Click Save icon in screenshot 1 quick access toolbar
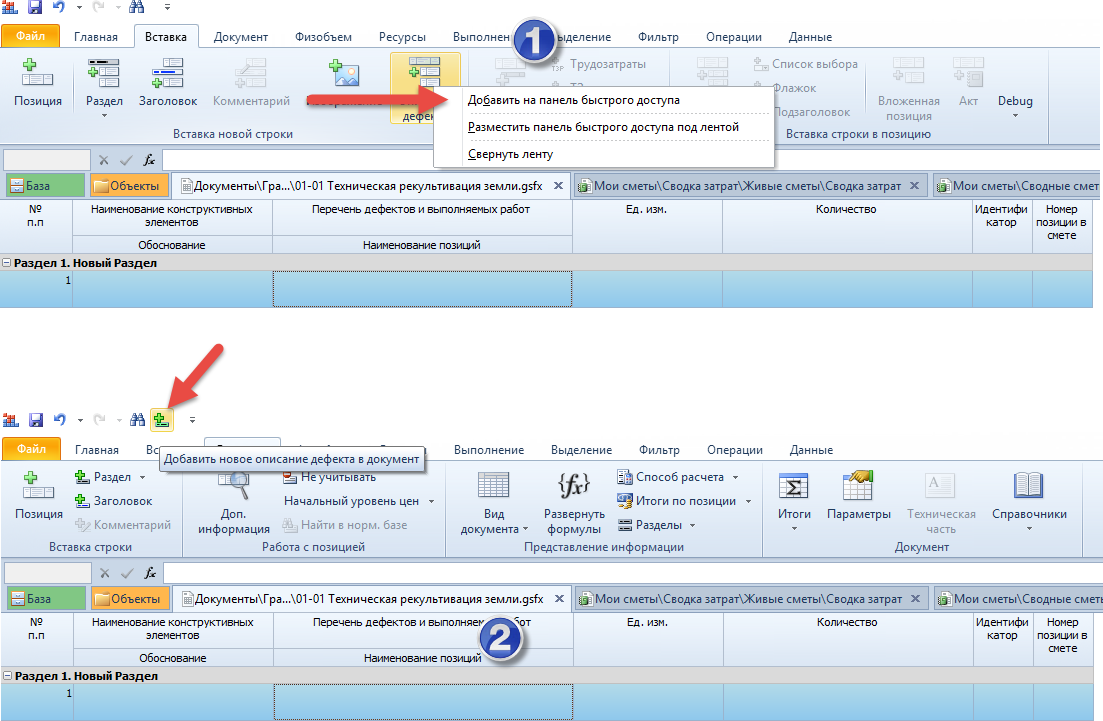This screenshot has width=1103, height=721. (34, 7)
